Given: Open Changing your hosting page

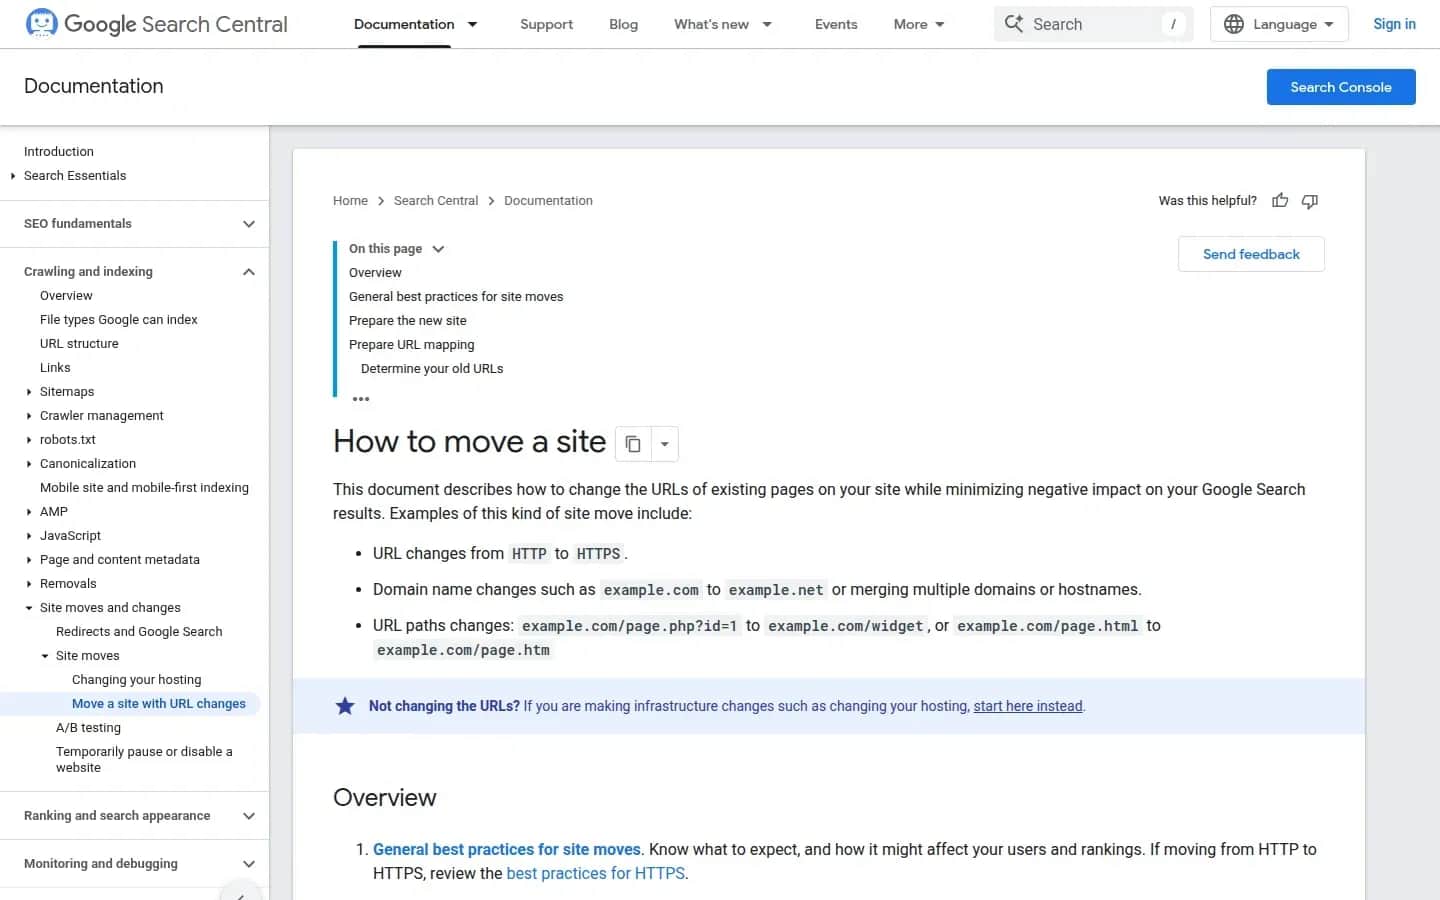Looking at the screenshot, I should (136, 680).
